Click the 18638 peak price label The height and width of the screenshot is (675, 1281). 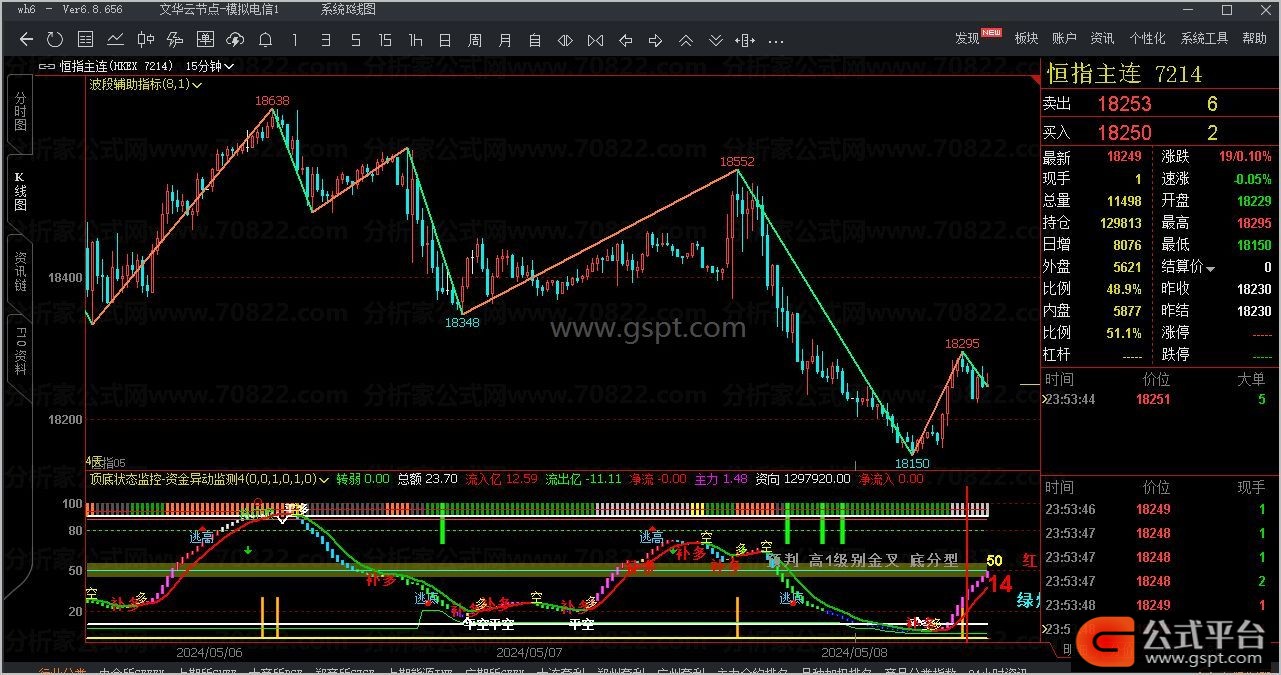272,101
